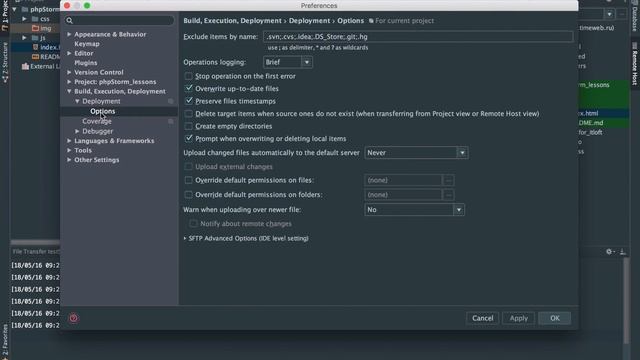Open the help question mark icon

(73, 318)
